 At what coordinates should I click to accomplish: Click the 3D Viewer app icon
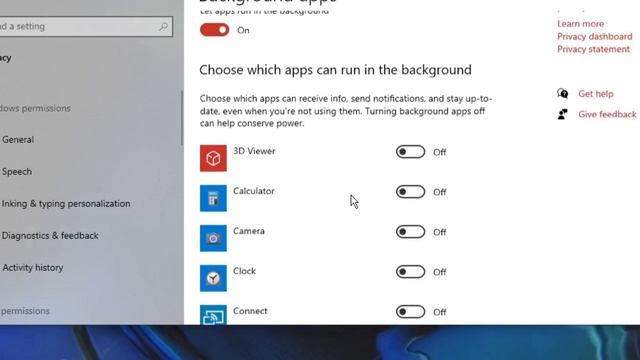(213, 158)
